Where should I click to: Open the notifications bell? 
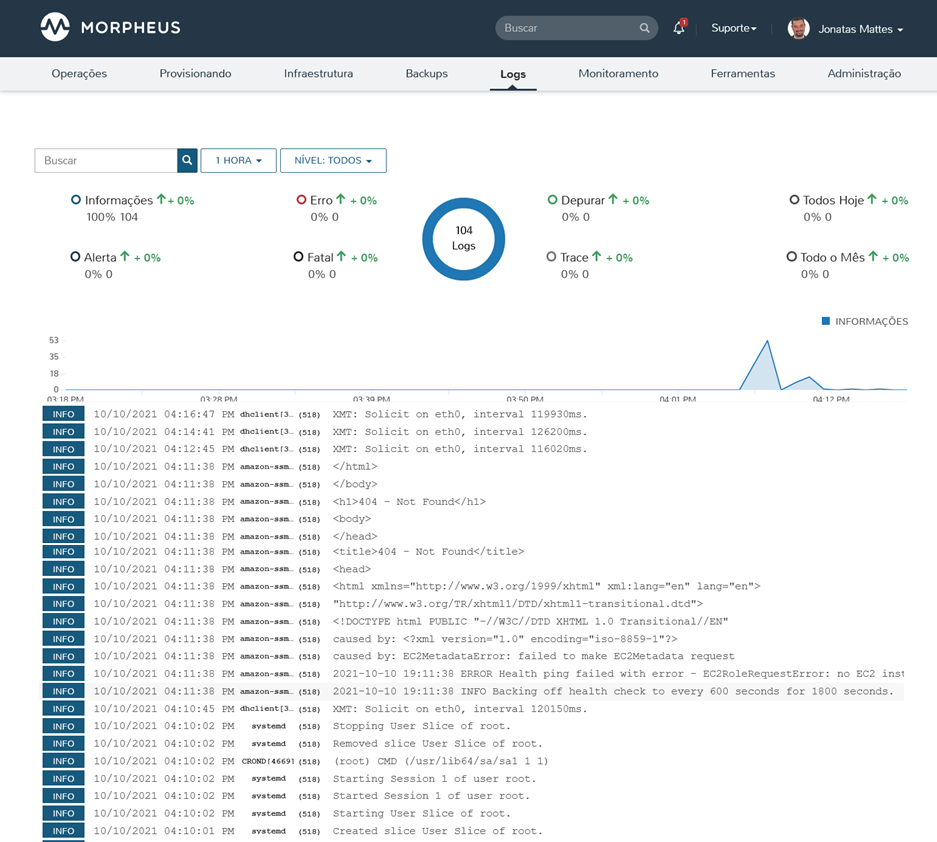(679, 27)
